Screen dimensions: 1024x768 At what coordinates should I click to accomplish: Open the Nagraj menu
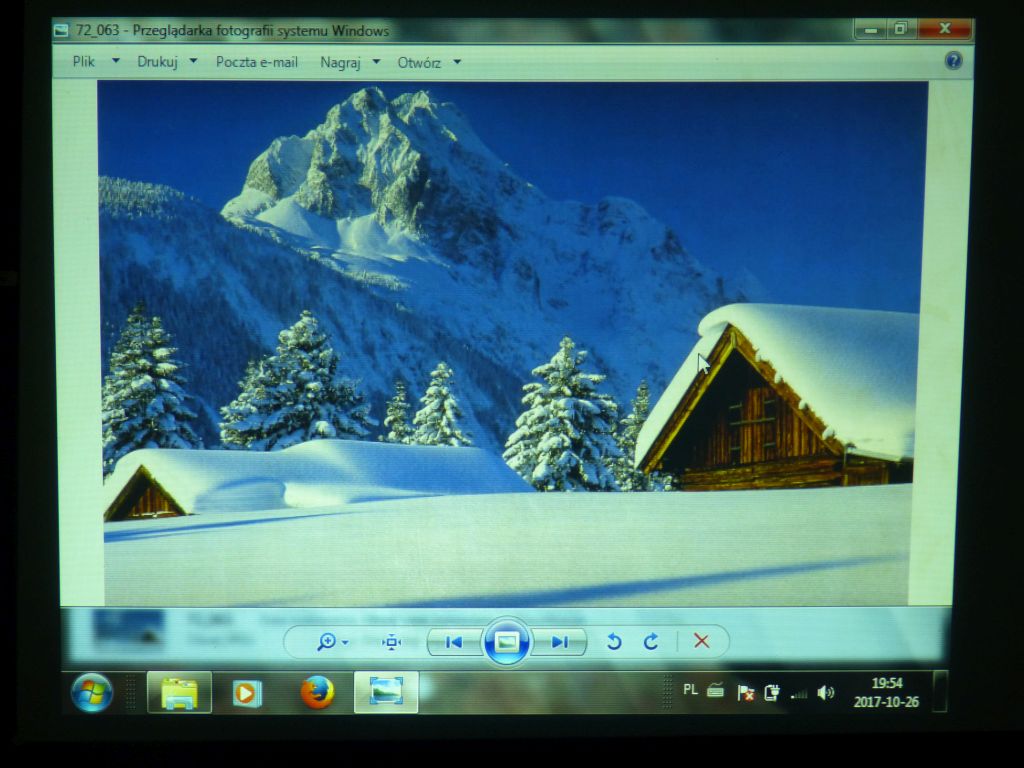[340, 62]
